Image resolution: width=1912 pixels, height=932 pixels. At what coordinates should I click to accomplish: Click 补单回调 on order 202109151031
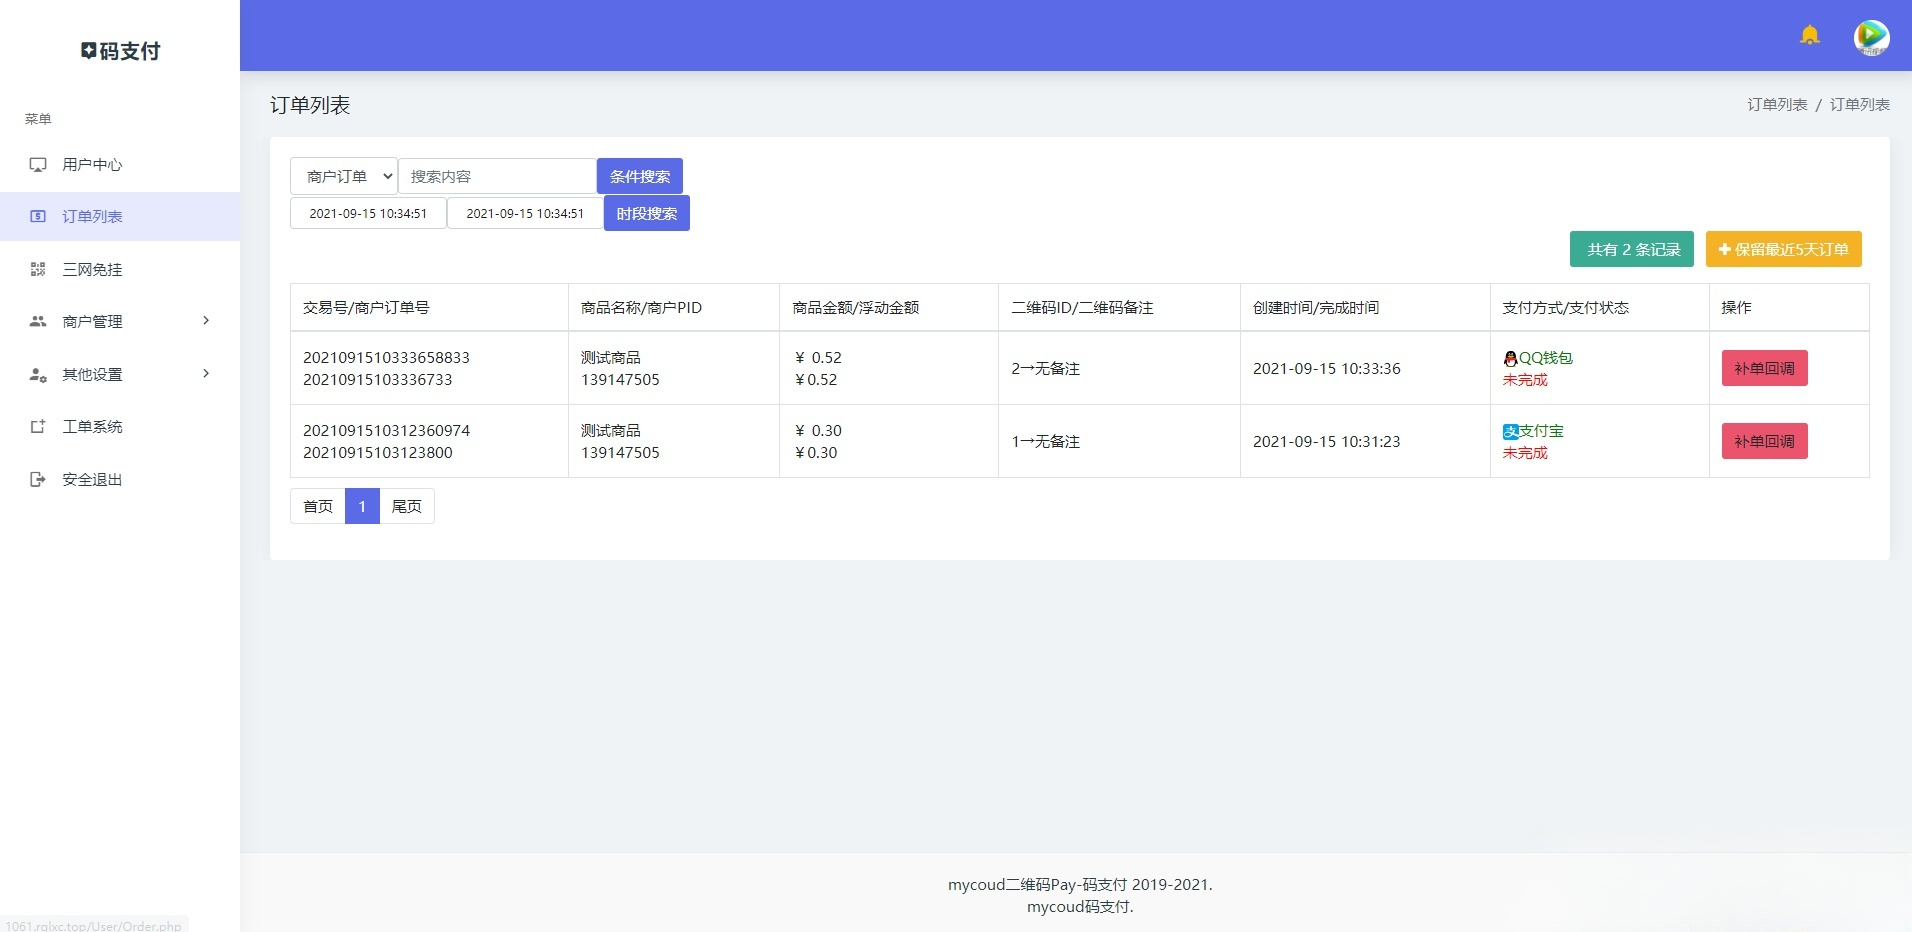pos(1763,440)
